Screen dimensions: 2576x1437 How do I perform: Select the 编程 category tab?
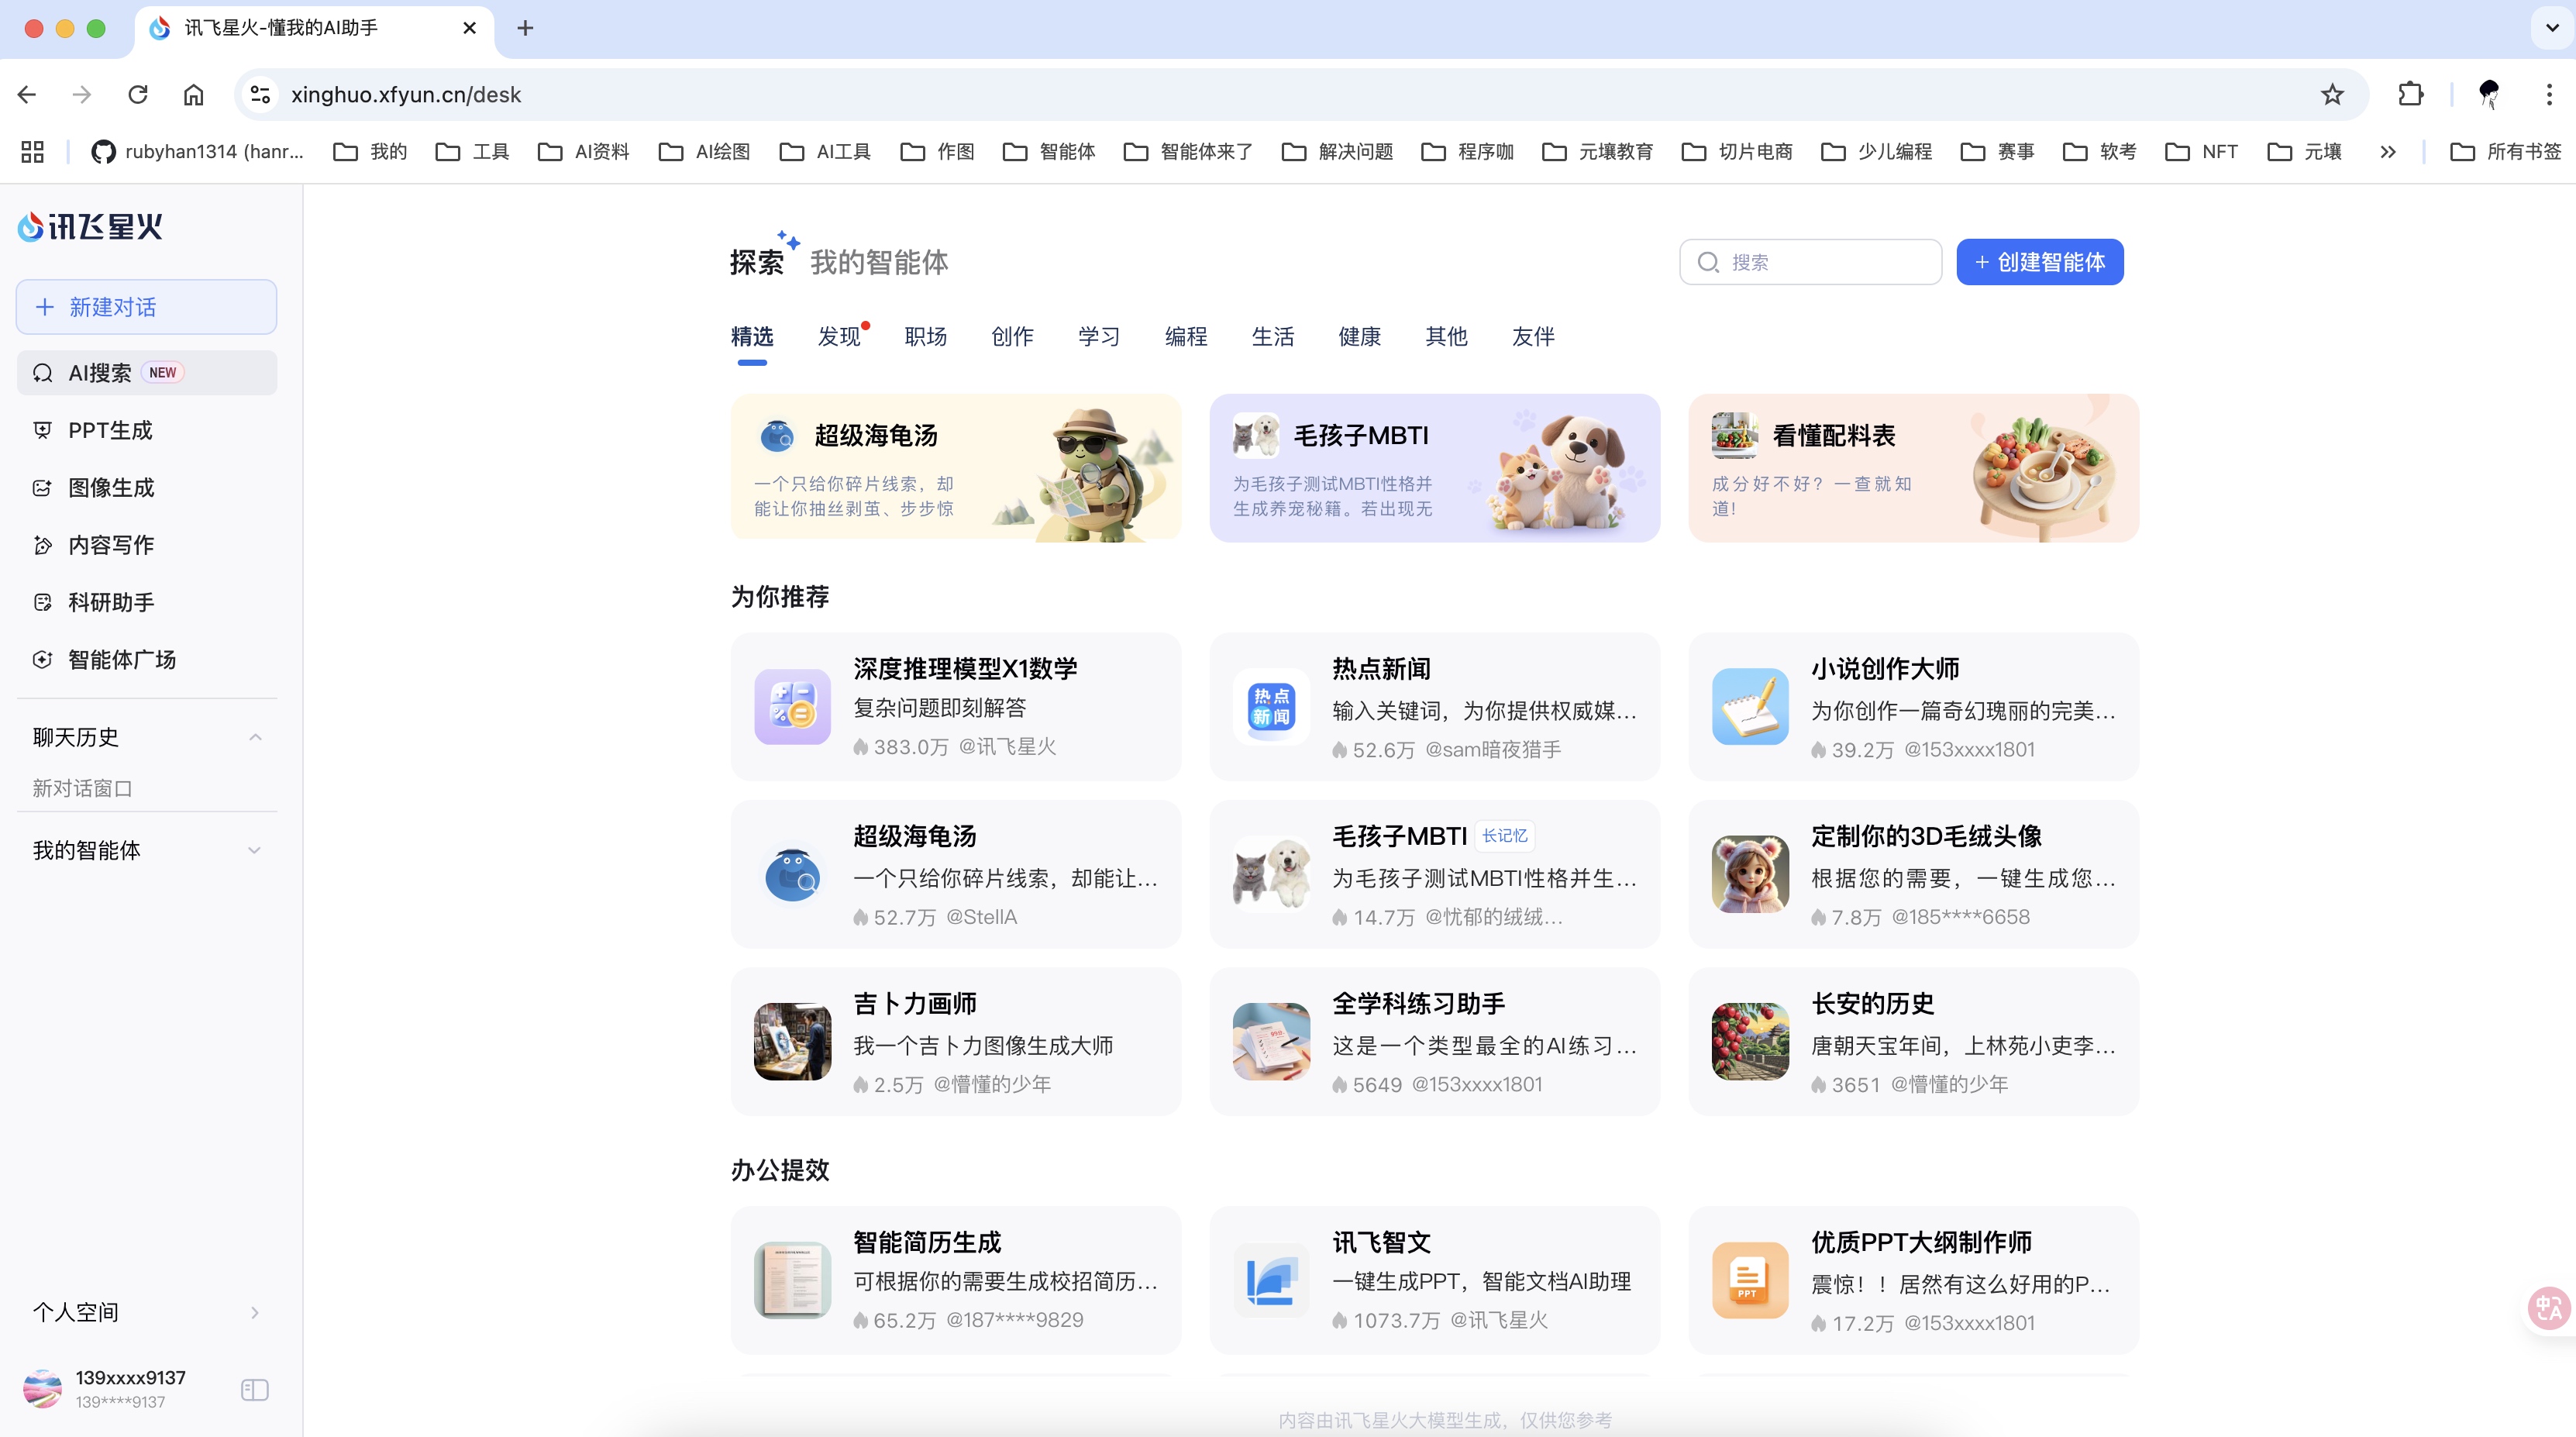(1186, 337)
